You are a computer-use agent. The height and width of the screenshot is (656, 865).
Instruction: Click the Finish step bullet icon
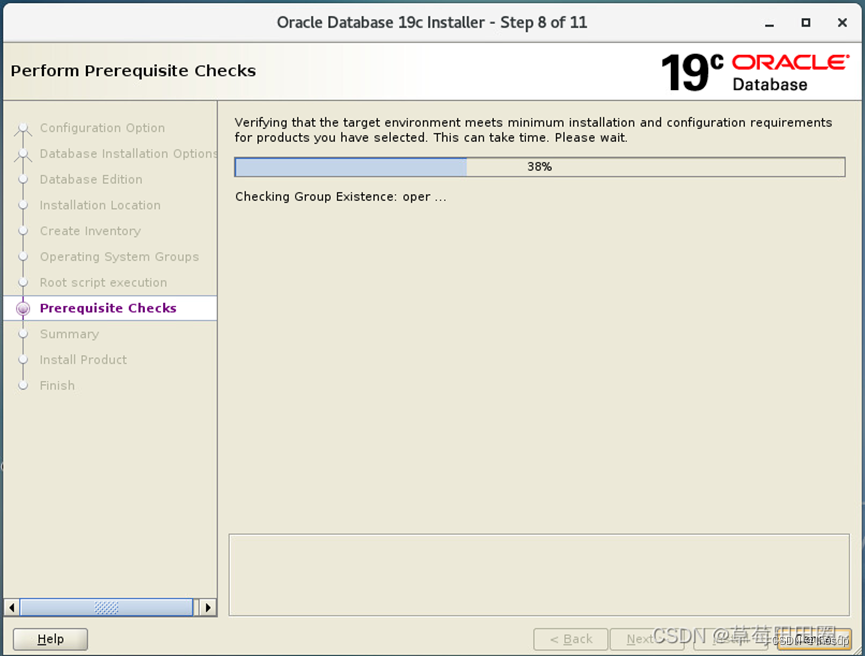click(x=23, y=386)
